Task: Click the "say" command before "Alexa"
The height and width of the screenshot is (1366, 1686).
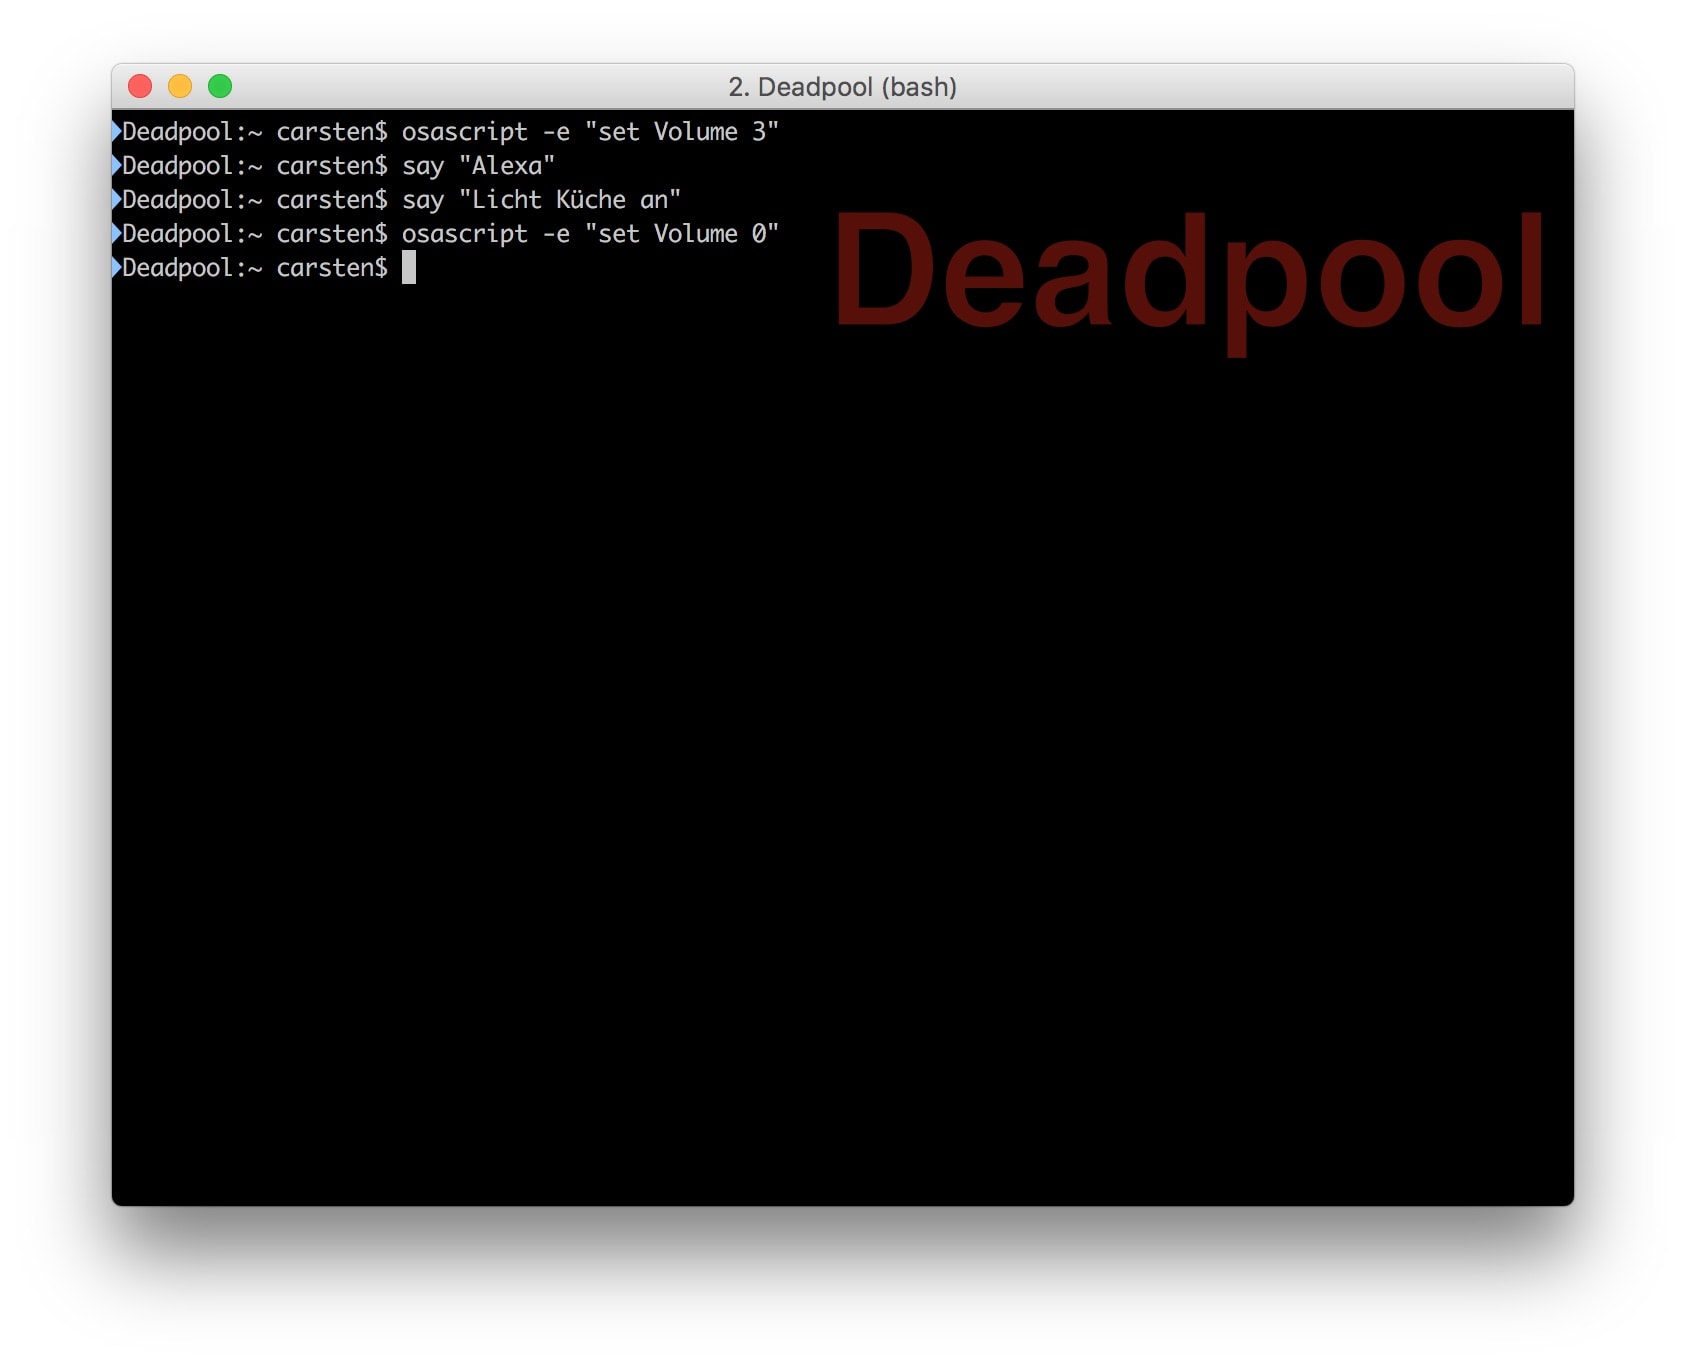Action: pos(422,167)
